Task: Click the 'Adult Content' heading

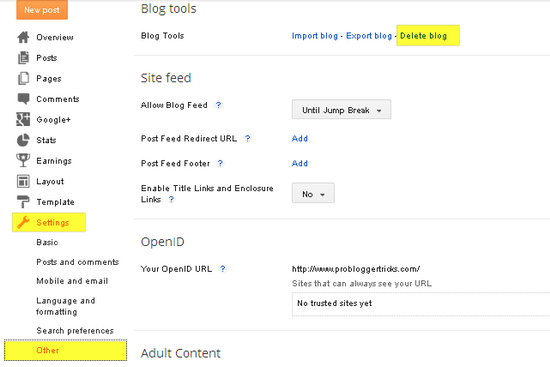Action: pos(181,353)
